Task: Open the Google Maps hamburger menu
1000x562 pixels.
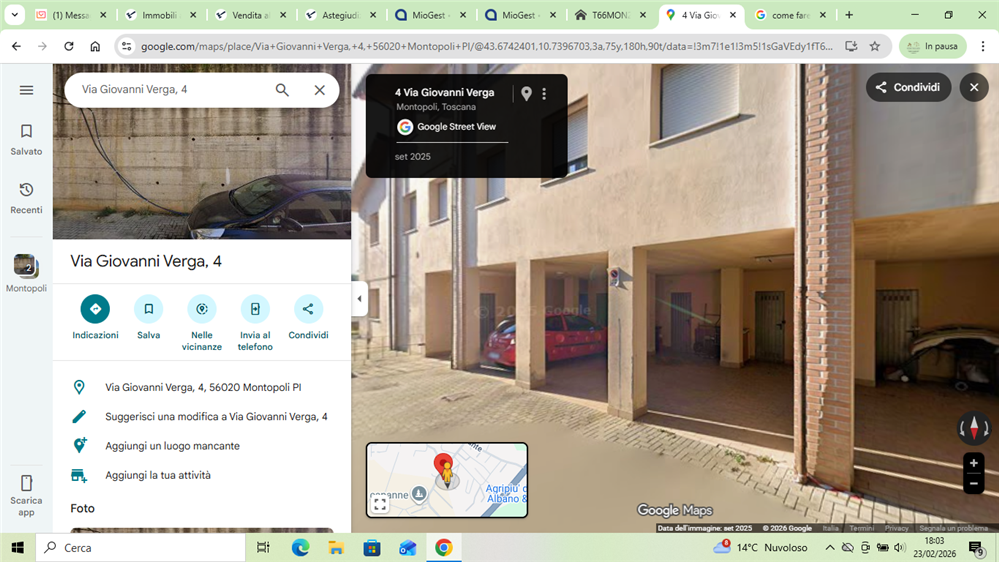Action: coord(26,90)
